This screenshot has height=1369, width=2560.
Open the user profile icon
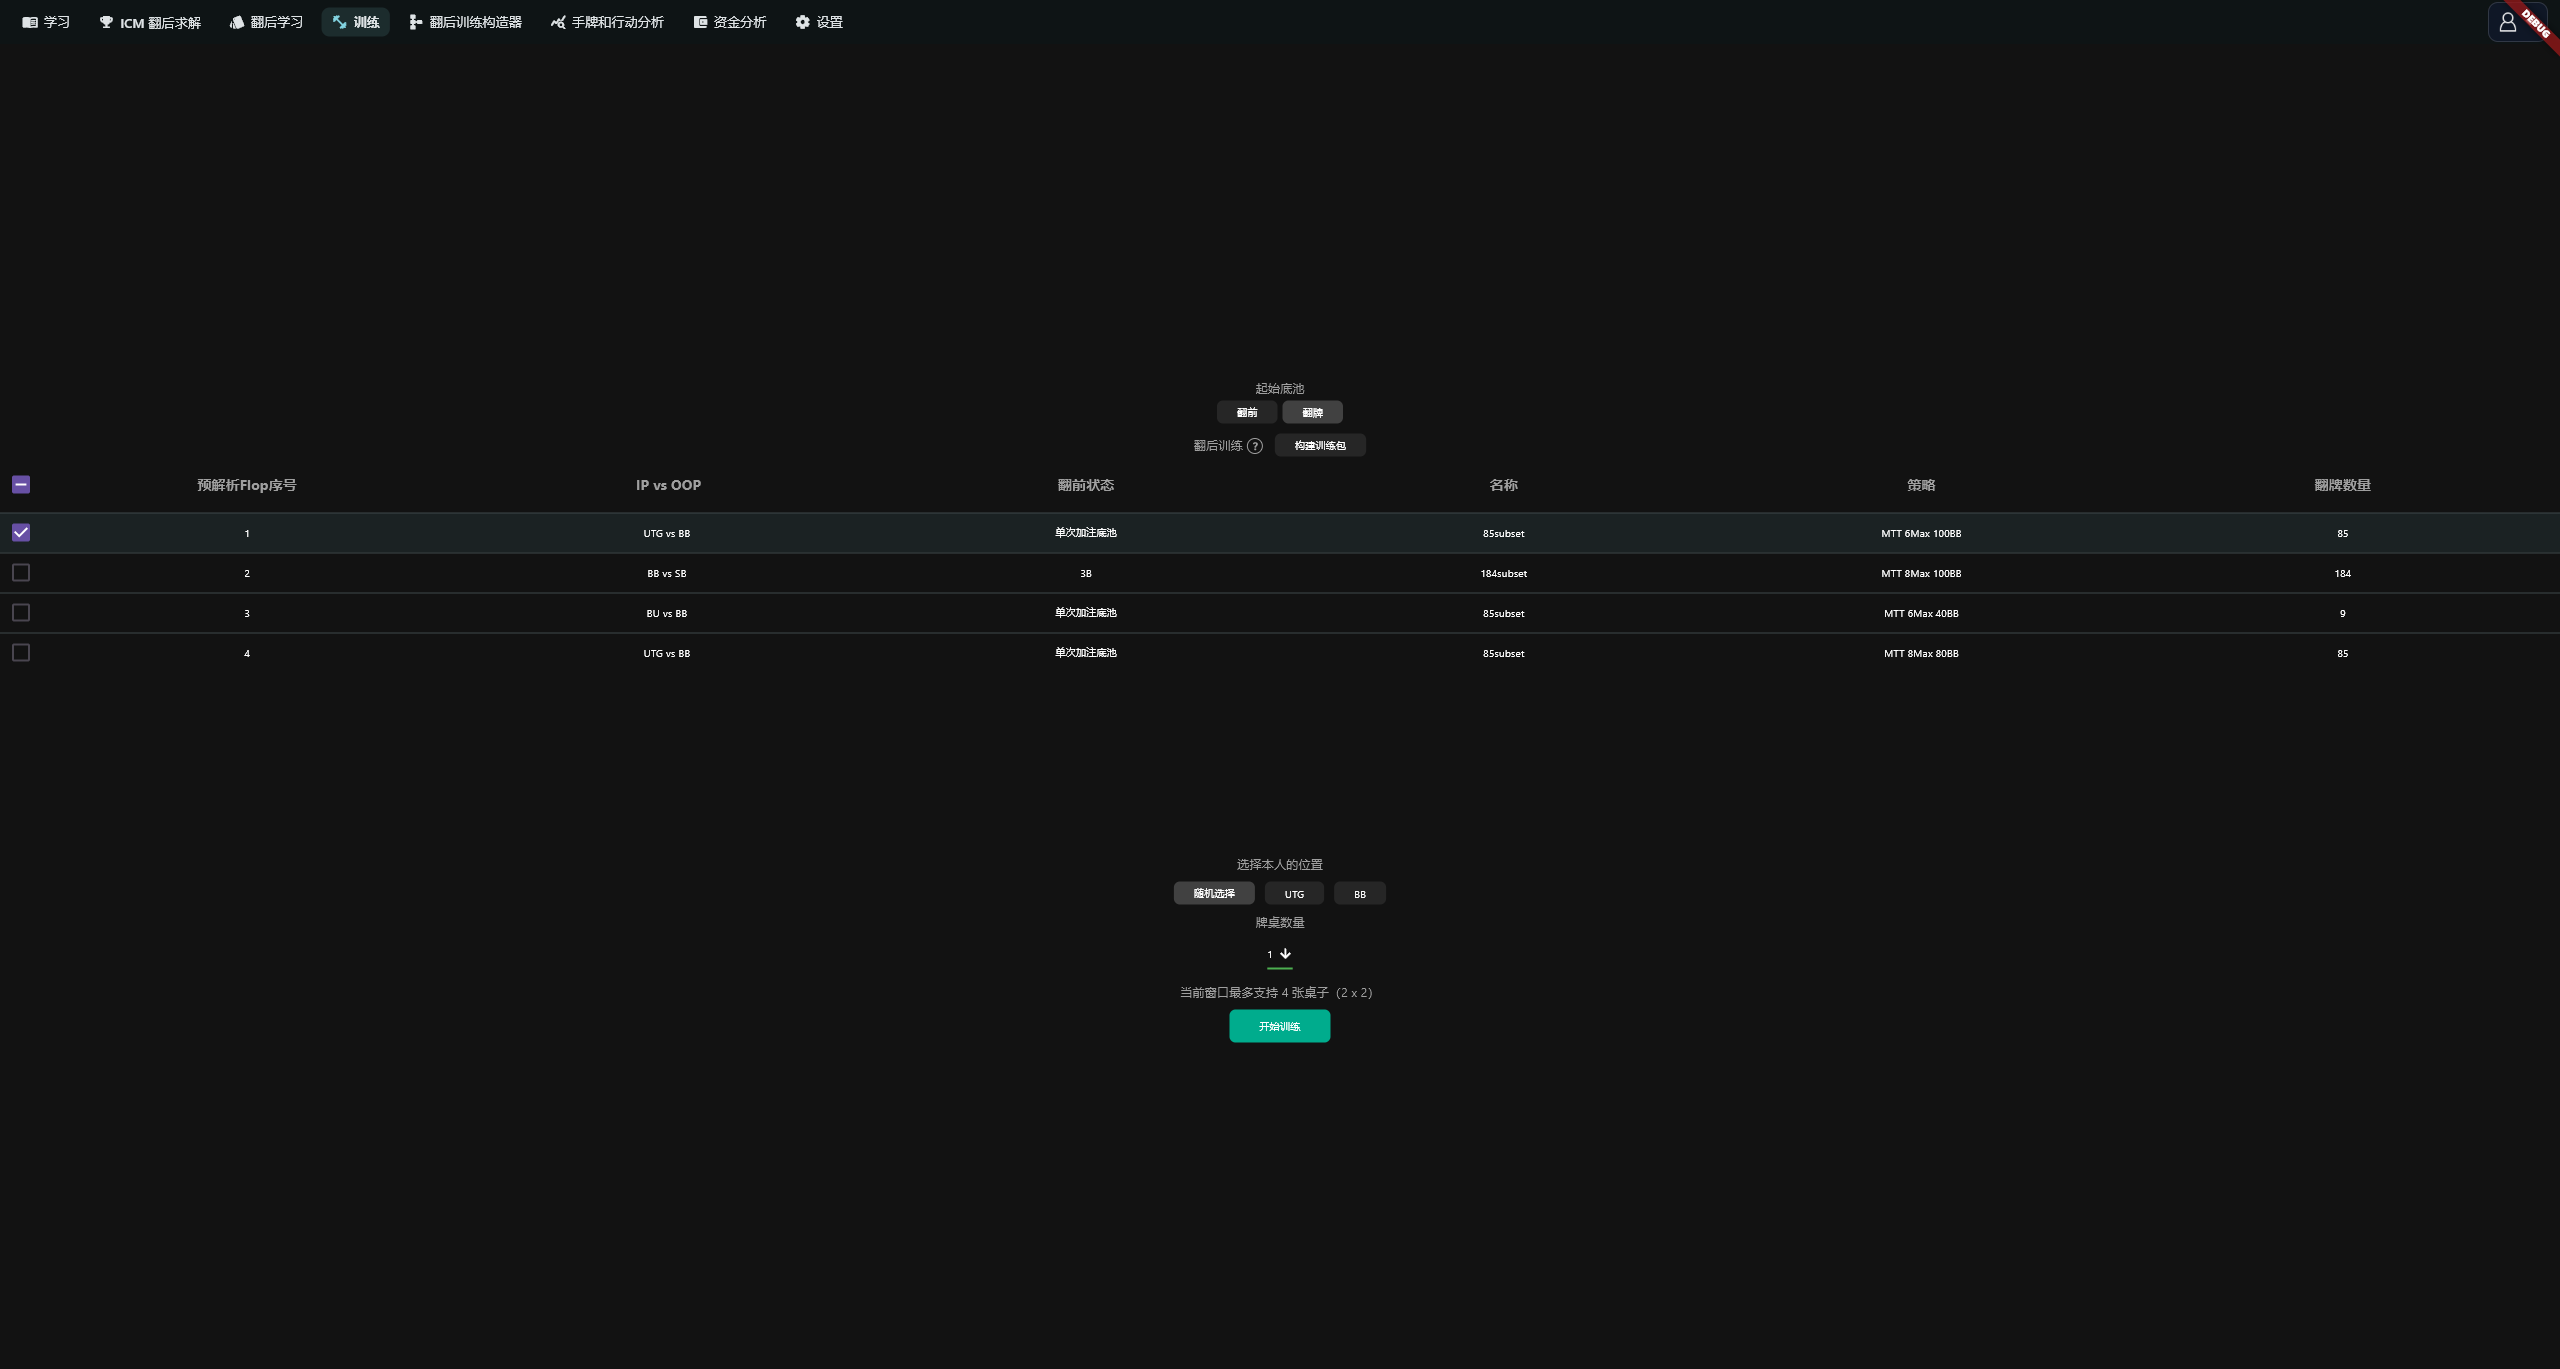point(2508,22)
